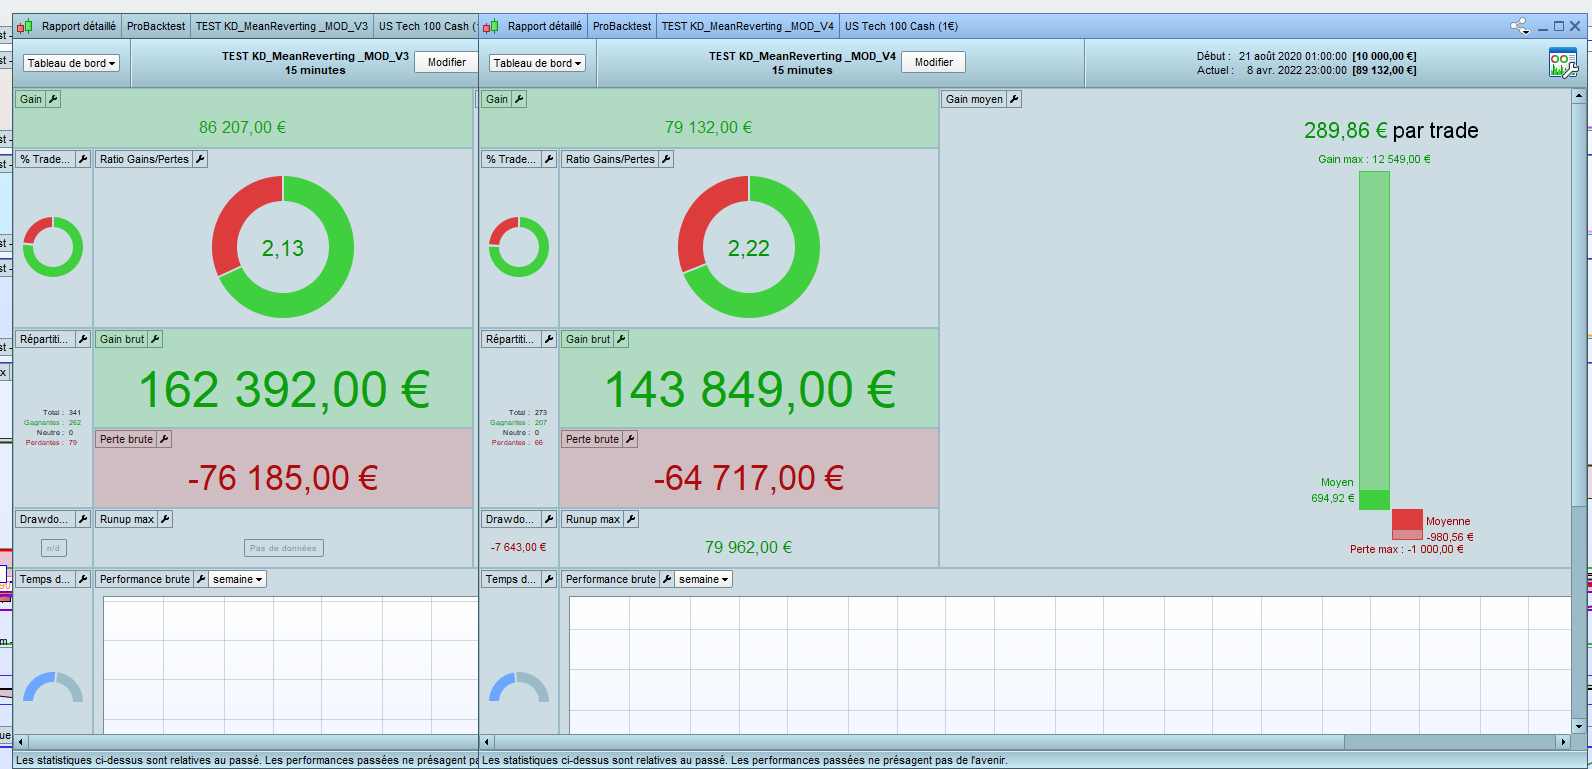This screenshot has width=1592, height=769.
Task: Open Tableau de bord dropdown in V3 report
Action: [71, 63]
